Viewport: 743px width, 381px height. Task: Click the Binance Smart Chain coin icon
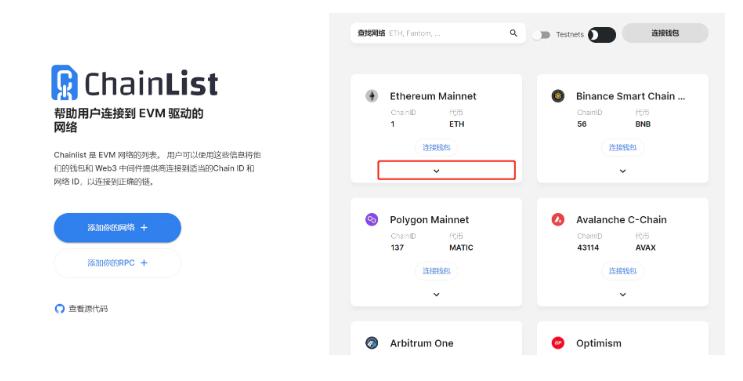click(x=558, y=96)
